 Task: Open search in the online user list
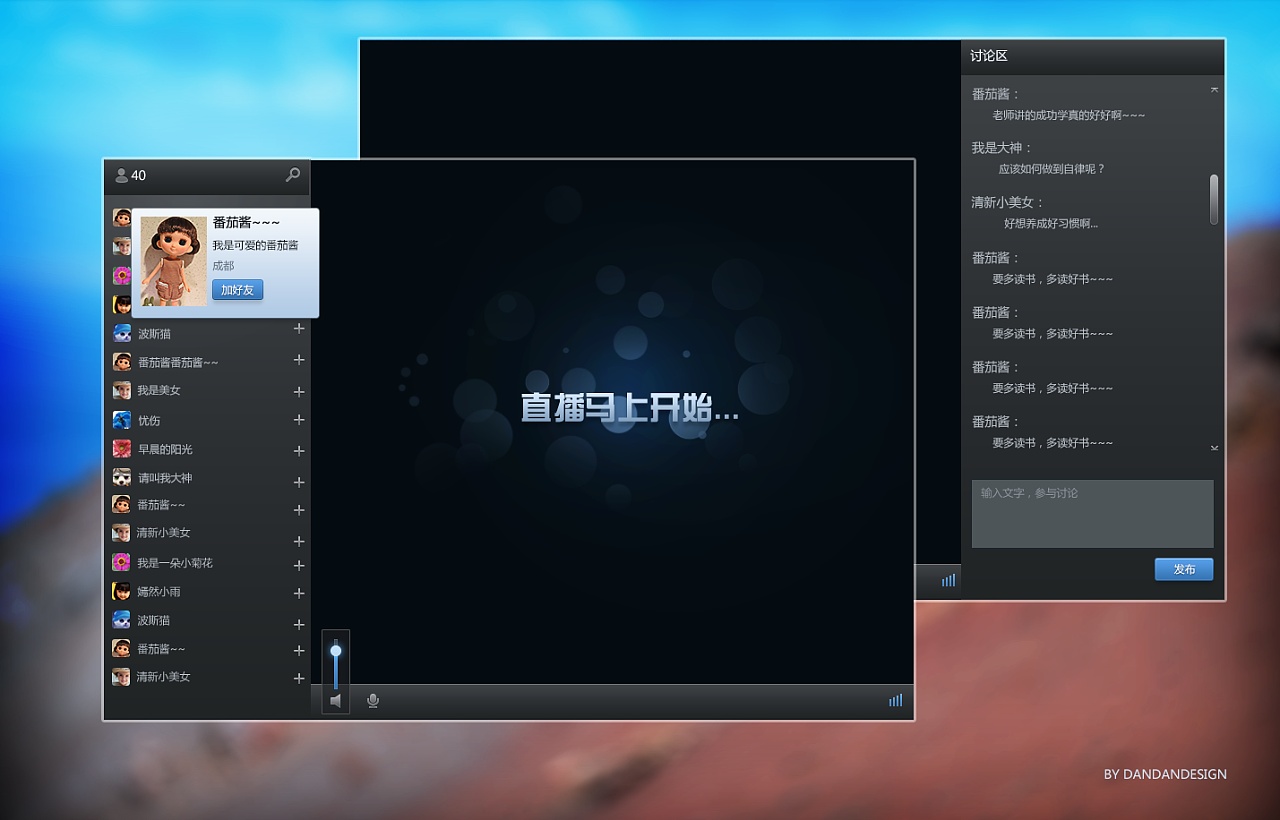coord(292,175)
